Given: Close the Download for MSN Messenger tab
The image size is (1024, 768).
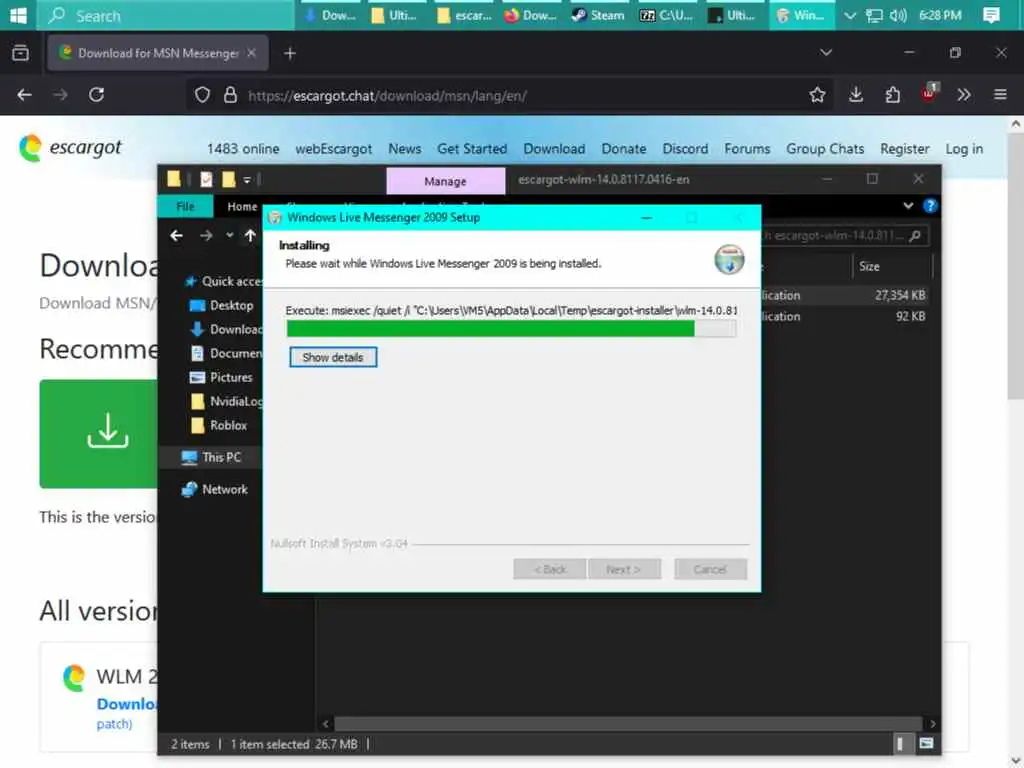Looking at the screenshot, I should (251, 53).
